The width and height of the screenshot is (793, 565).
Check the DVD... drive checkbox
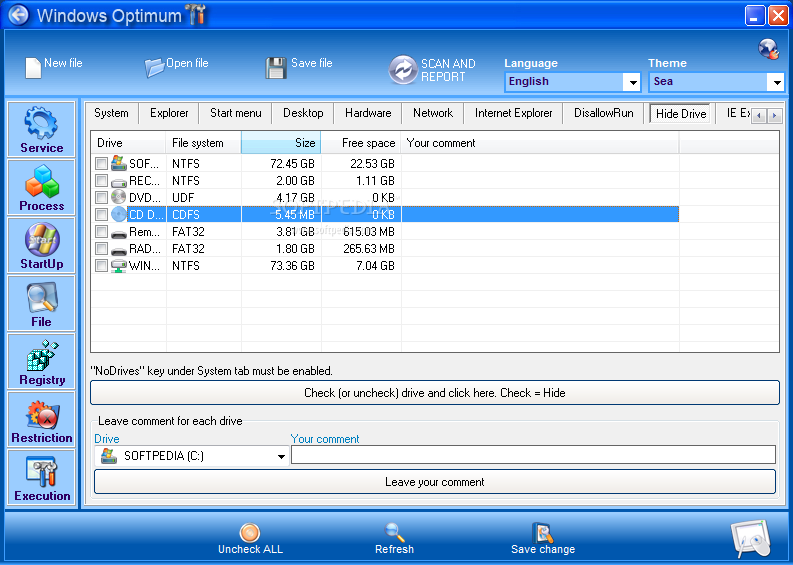point(102,197)
